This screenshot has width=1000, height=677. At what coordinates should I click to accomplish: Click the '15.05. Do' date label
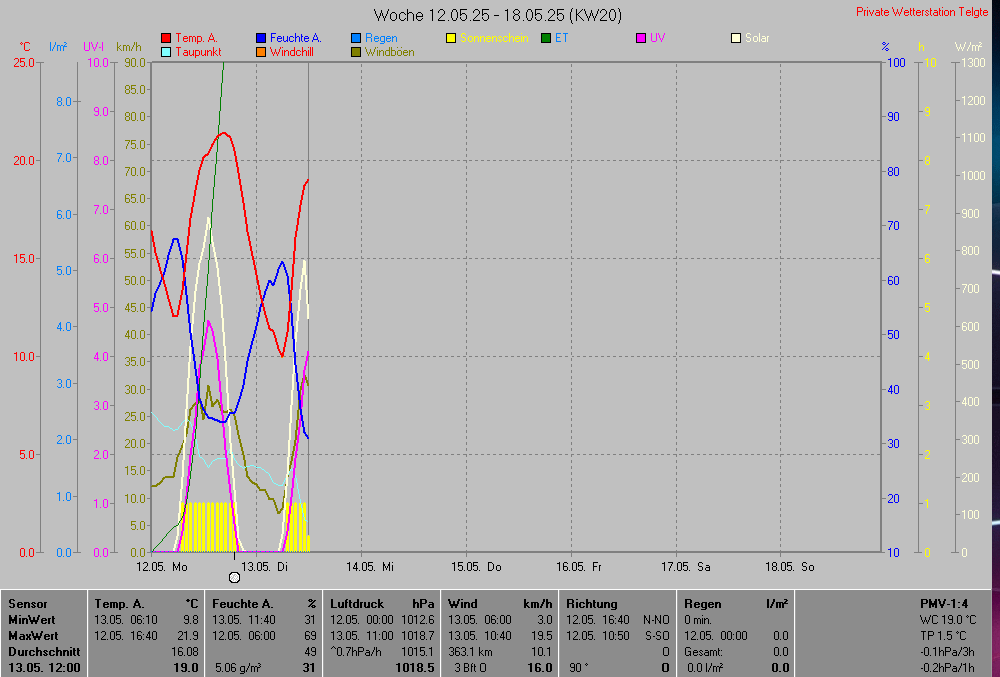click(x=476, y=567)
